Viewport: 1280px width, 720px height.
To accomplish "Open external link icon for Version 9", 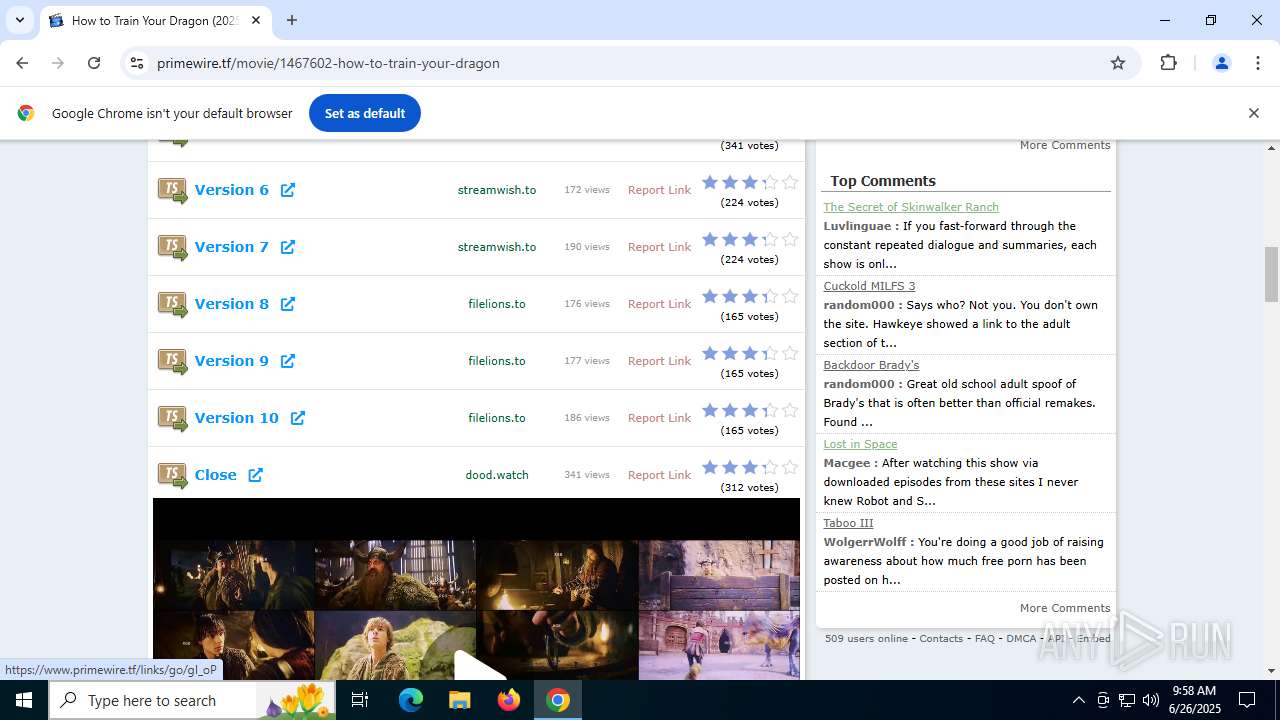I will pos(288,361).
